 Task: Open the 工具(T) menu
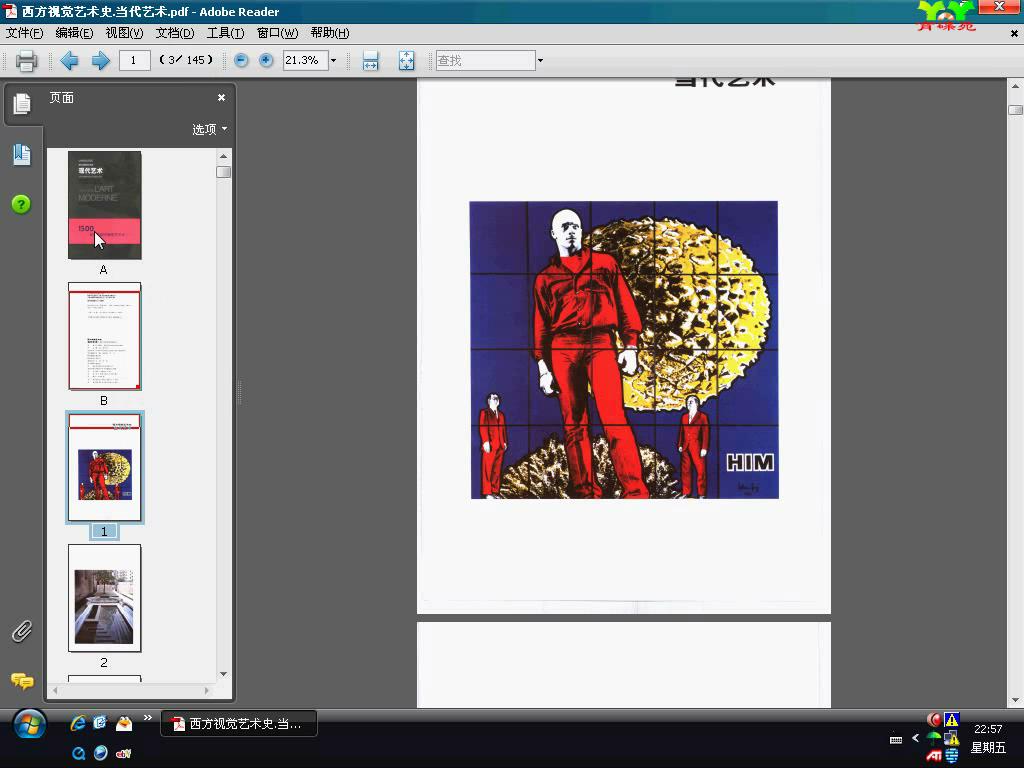click(x=225, y=33)
